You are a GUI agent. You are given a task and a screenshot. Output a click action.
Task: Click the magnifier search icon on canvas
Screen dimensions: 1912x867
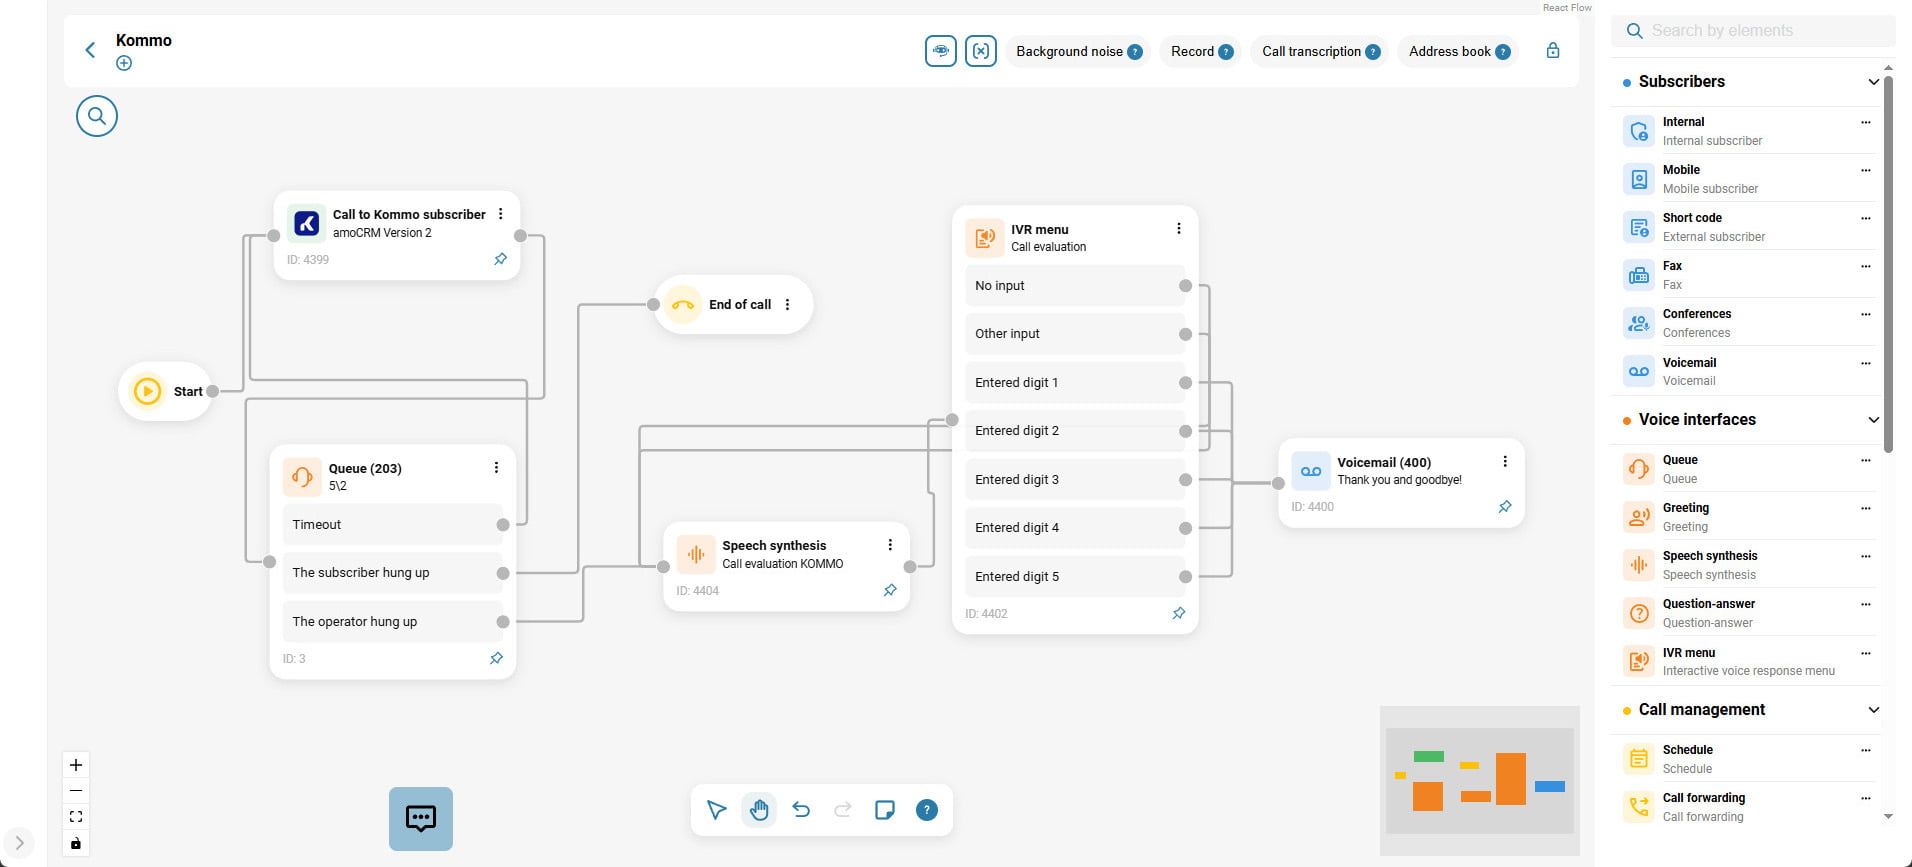click(x=97, y=116)
